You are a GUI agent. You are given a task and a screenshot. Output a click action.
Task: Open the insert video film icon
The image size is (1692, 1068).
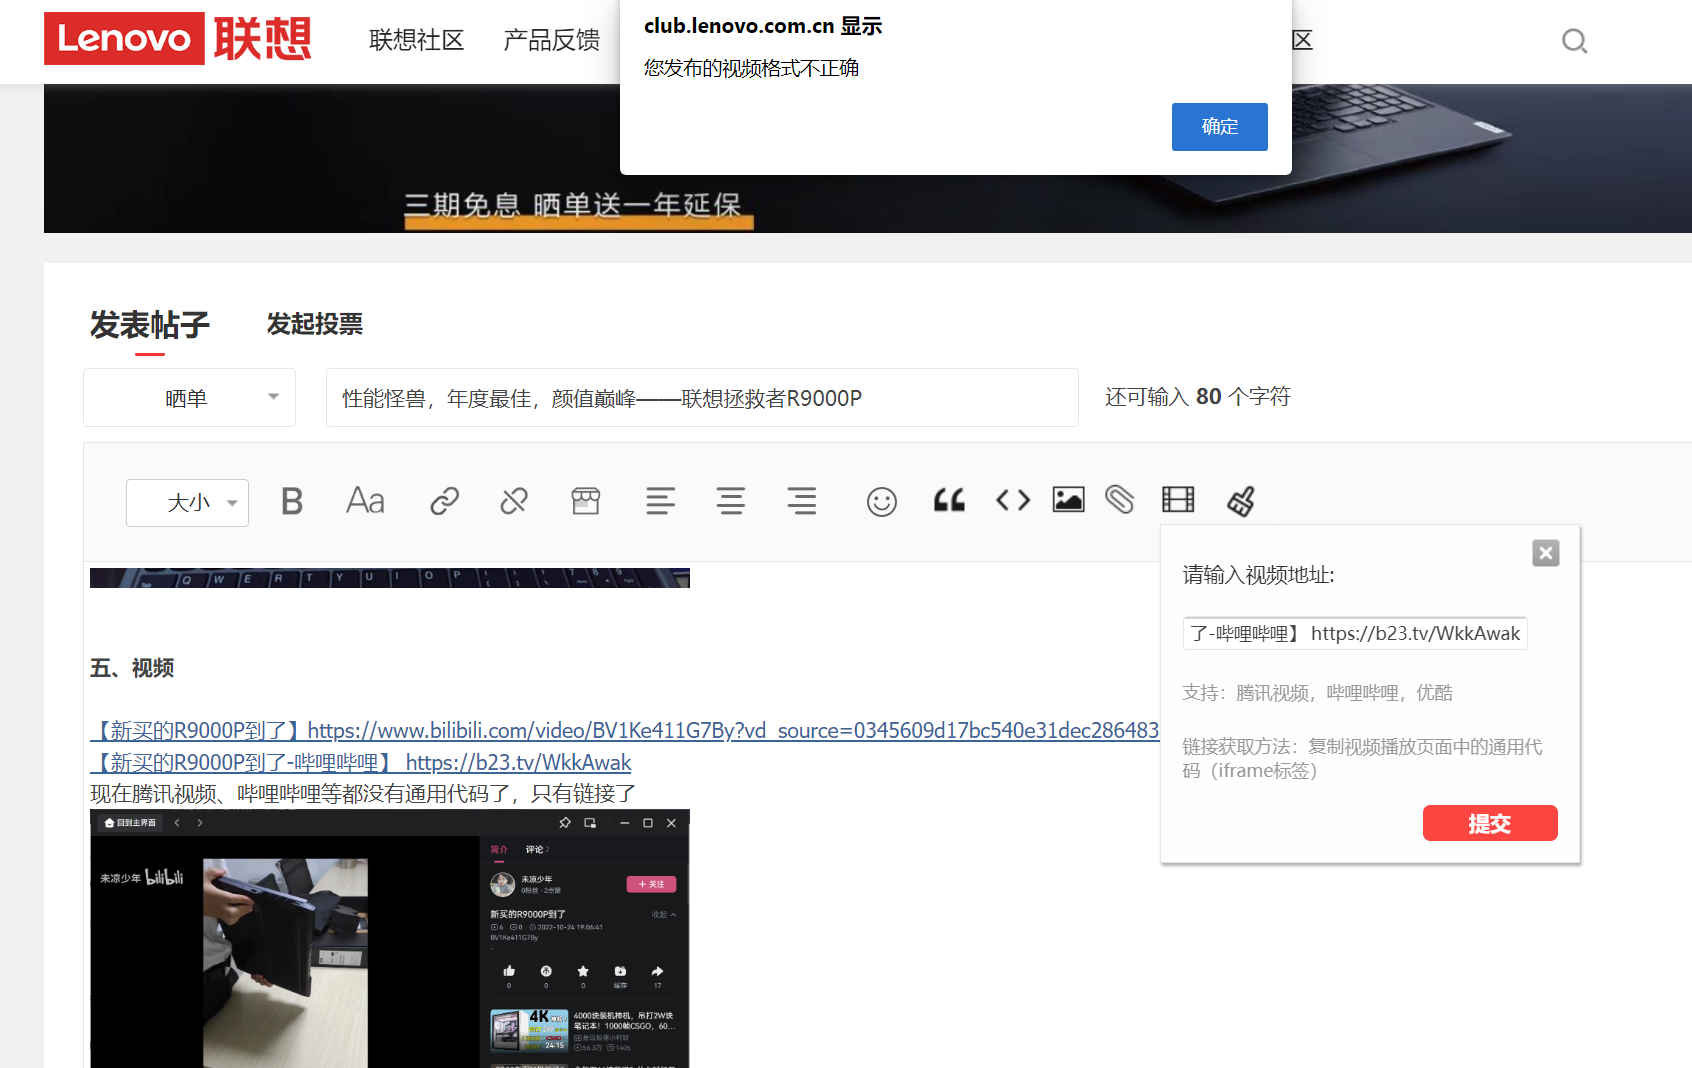(1178, 499)
